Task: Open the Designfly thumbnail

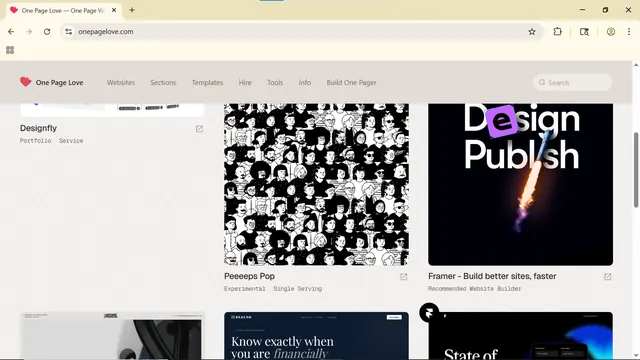Action: [112, 110]
